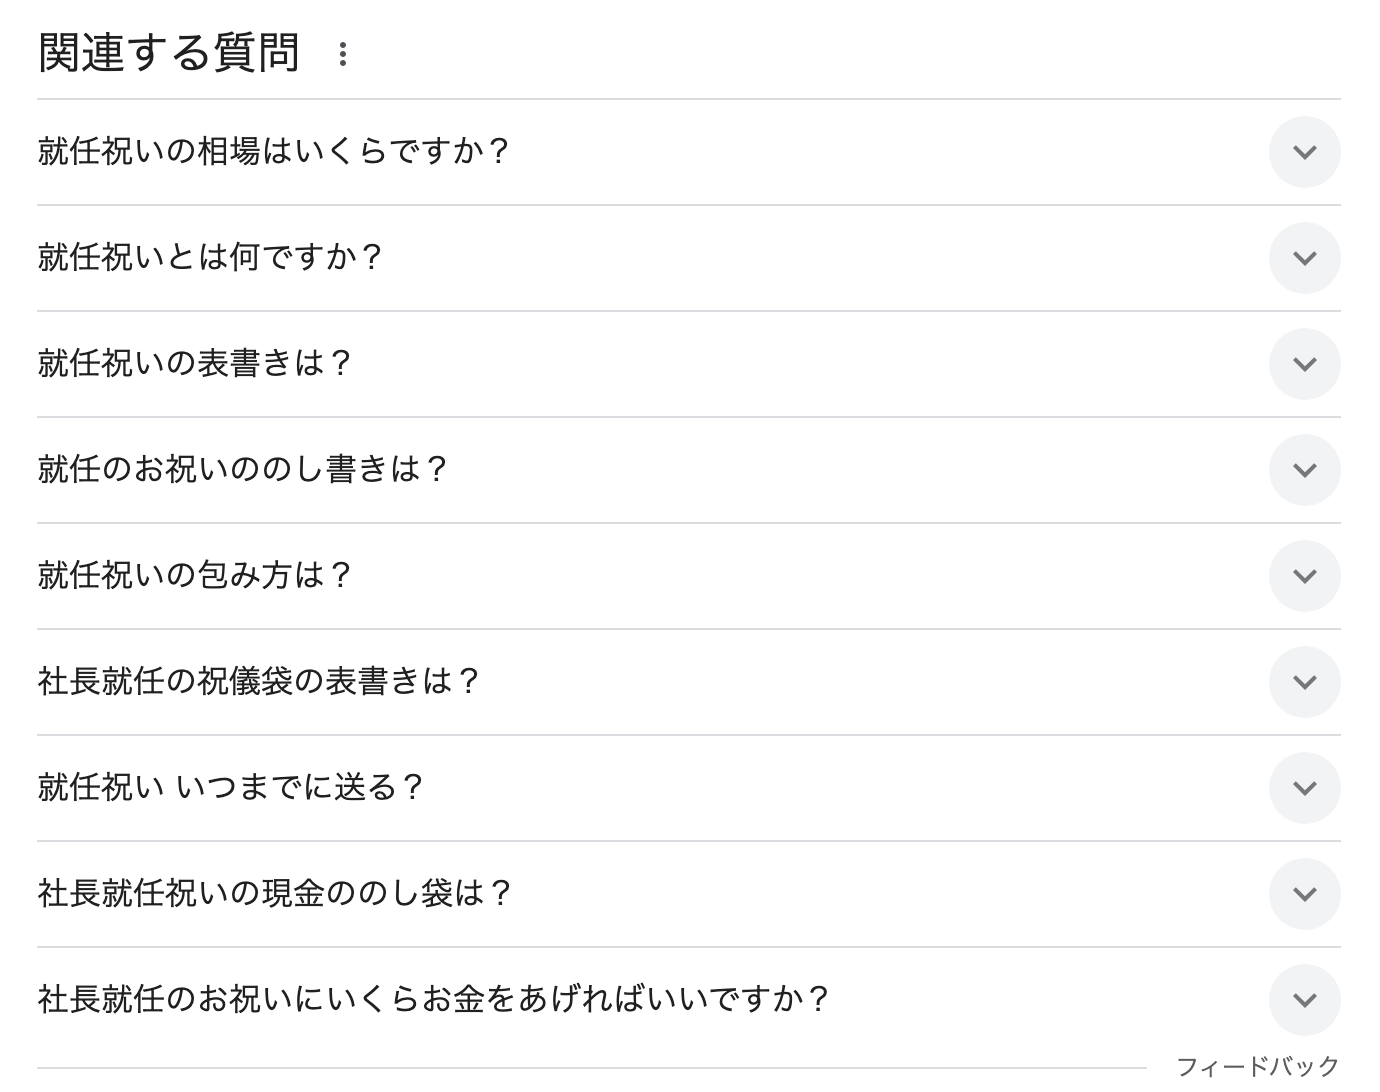Image resolution: width=1380 pixels, height=1092 pixels.
Task: Select question text 就任祝い いつまでに送る？
Action: click(232, 788)
